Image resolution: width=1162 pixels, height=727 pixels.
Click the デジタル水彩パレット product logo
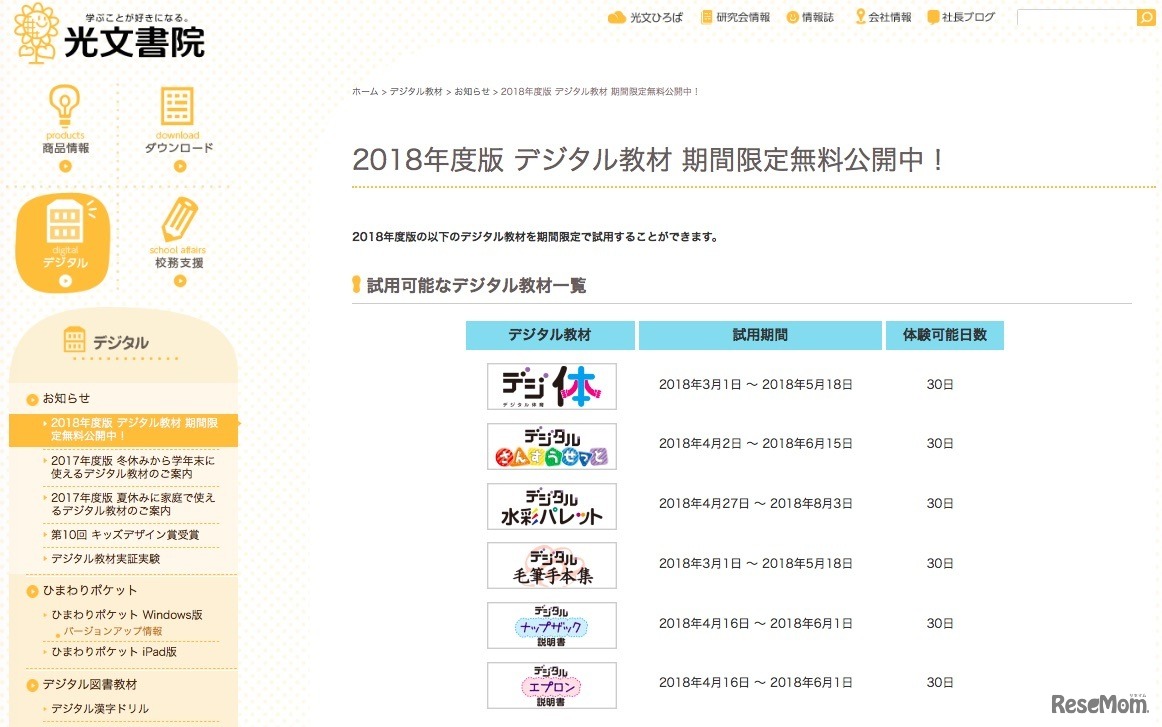[551, 506]
